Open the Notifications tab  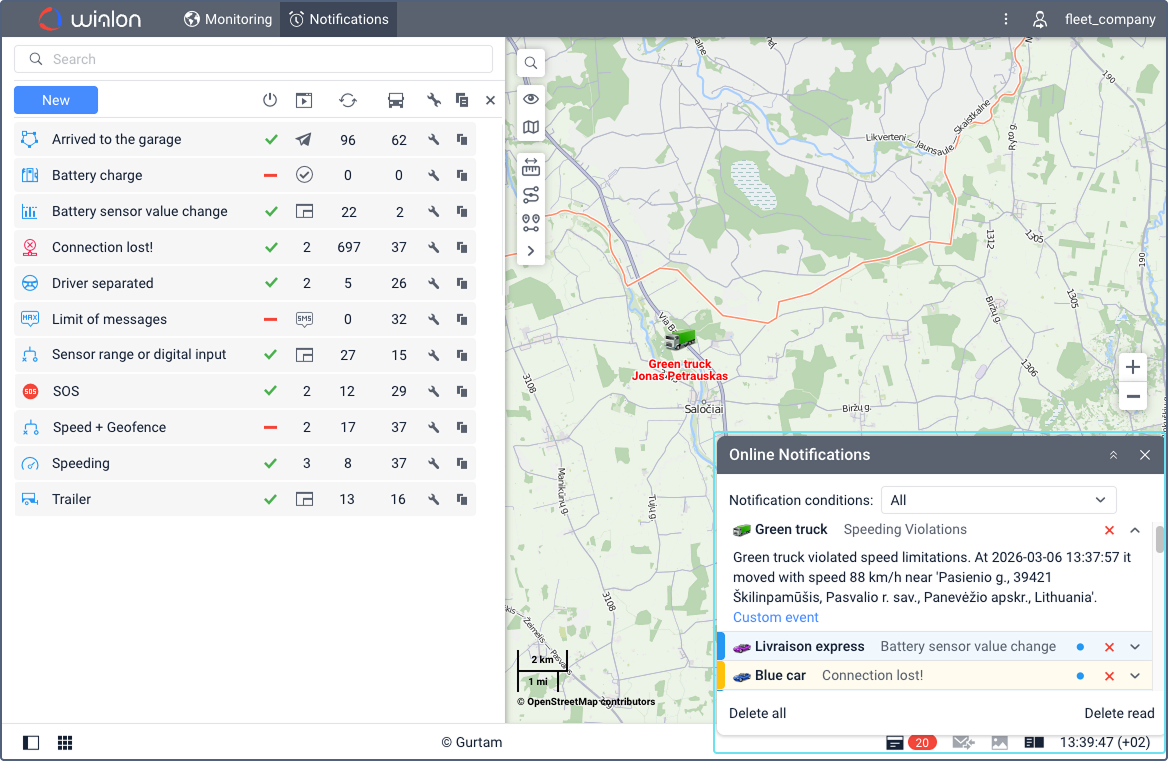(x=338, y=19)
